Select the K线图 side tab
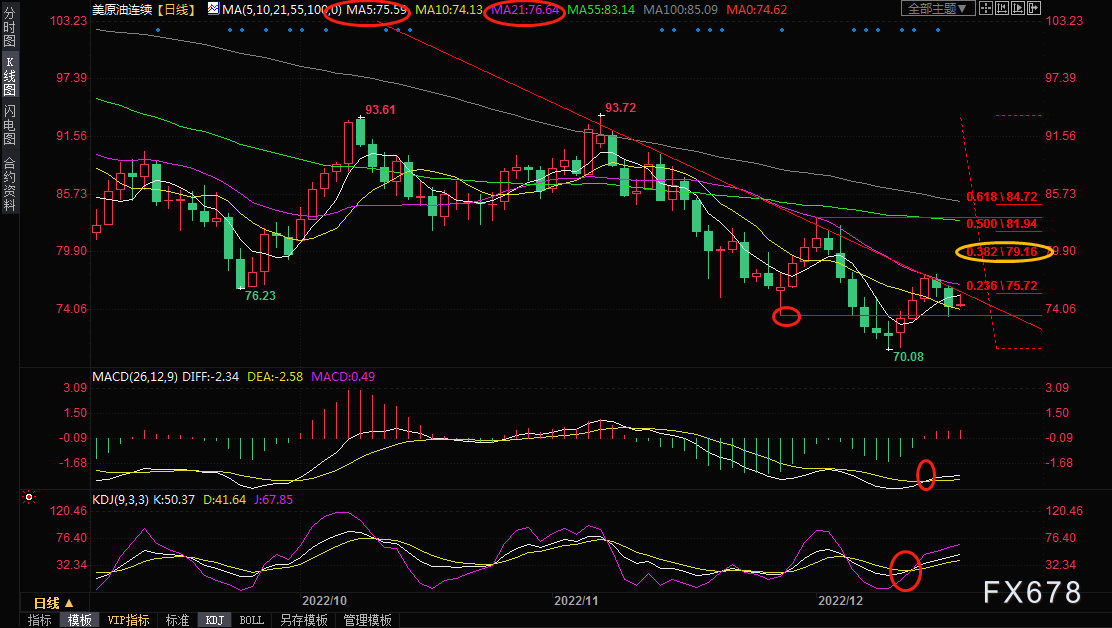 (9, 76)
